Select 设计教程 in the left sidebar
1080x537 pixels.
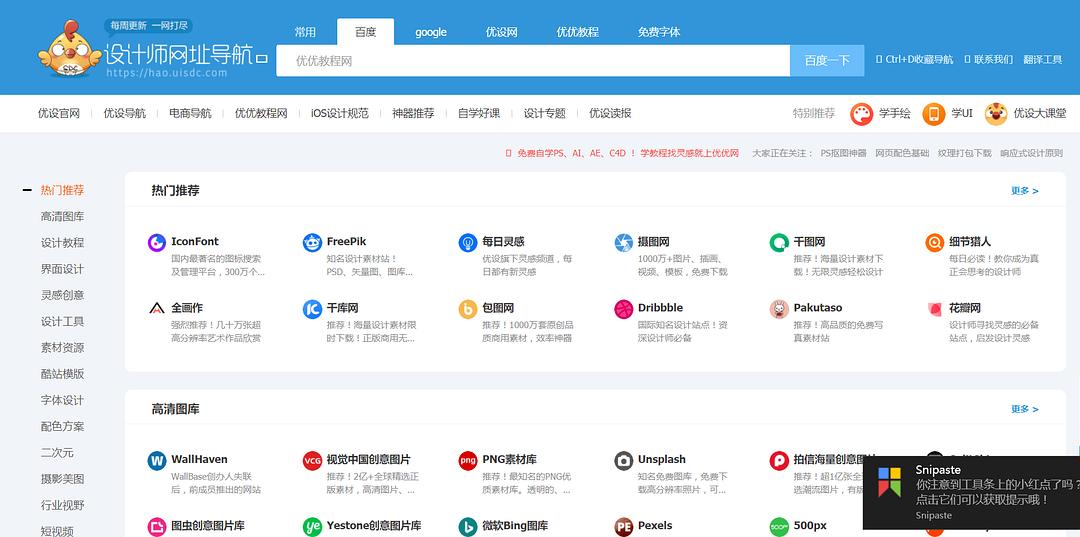click(63, 243)
